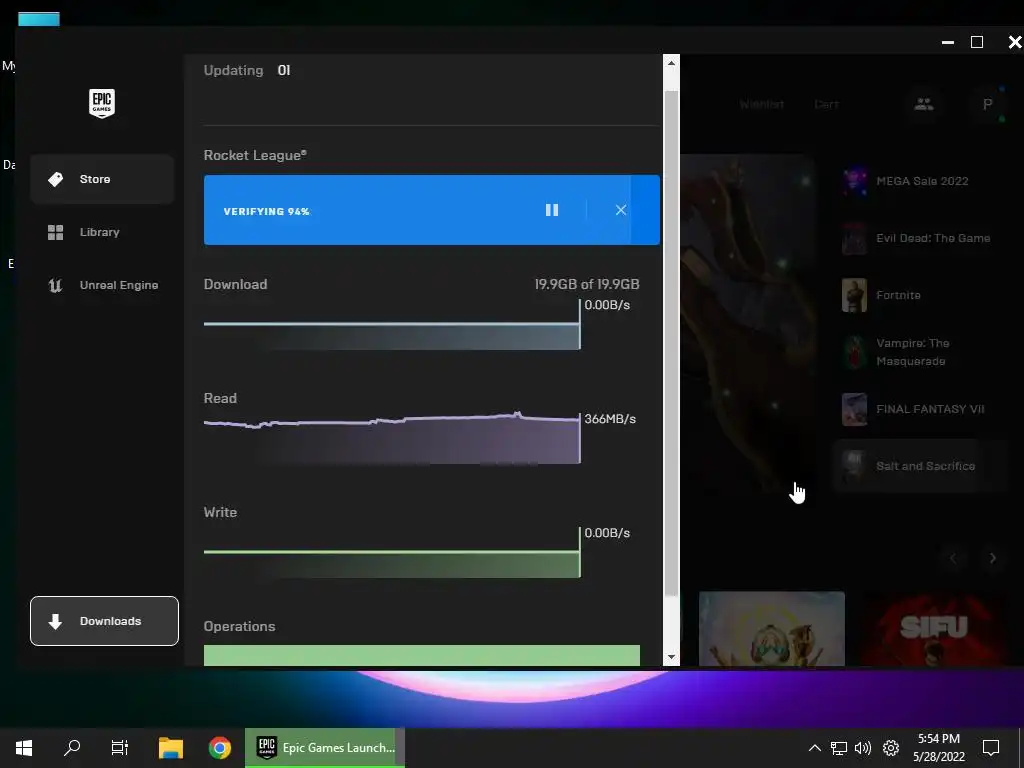The image size is (1024, 768).
Task: Click the Vampire: The Masquerade thumbnail icon
Action: 854,352
